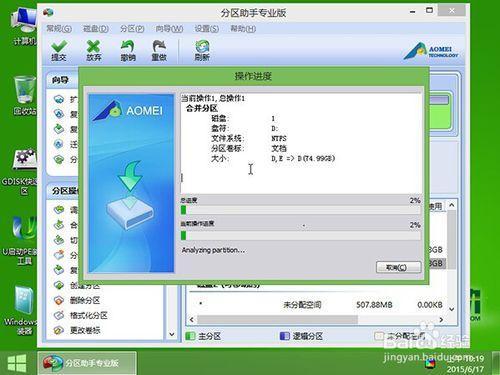The height and width of the screenshot is (375, 500).
Task: Open the 设置(S) menu
Action: 207,29
